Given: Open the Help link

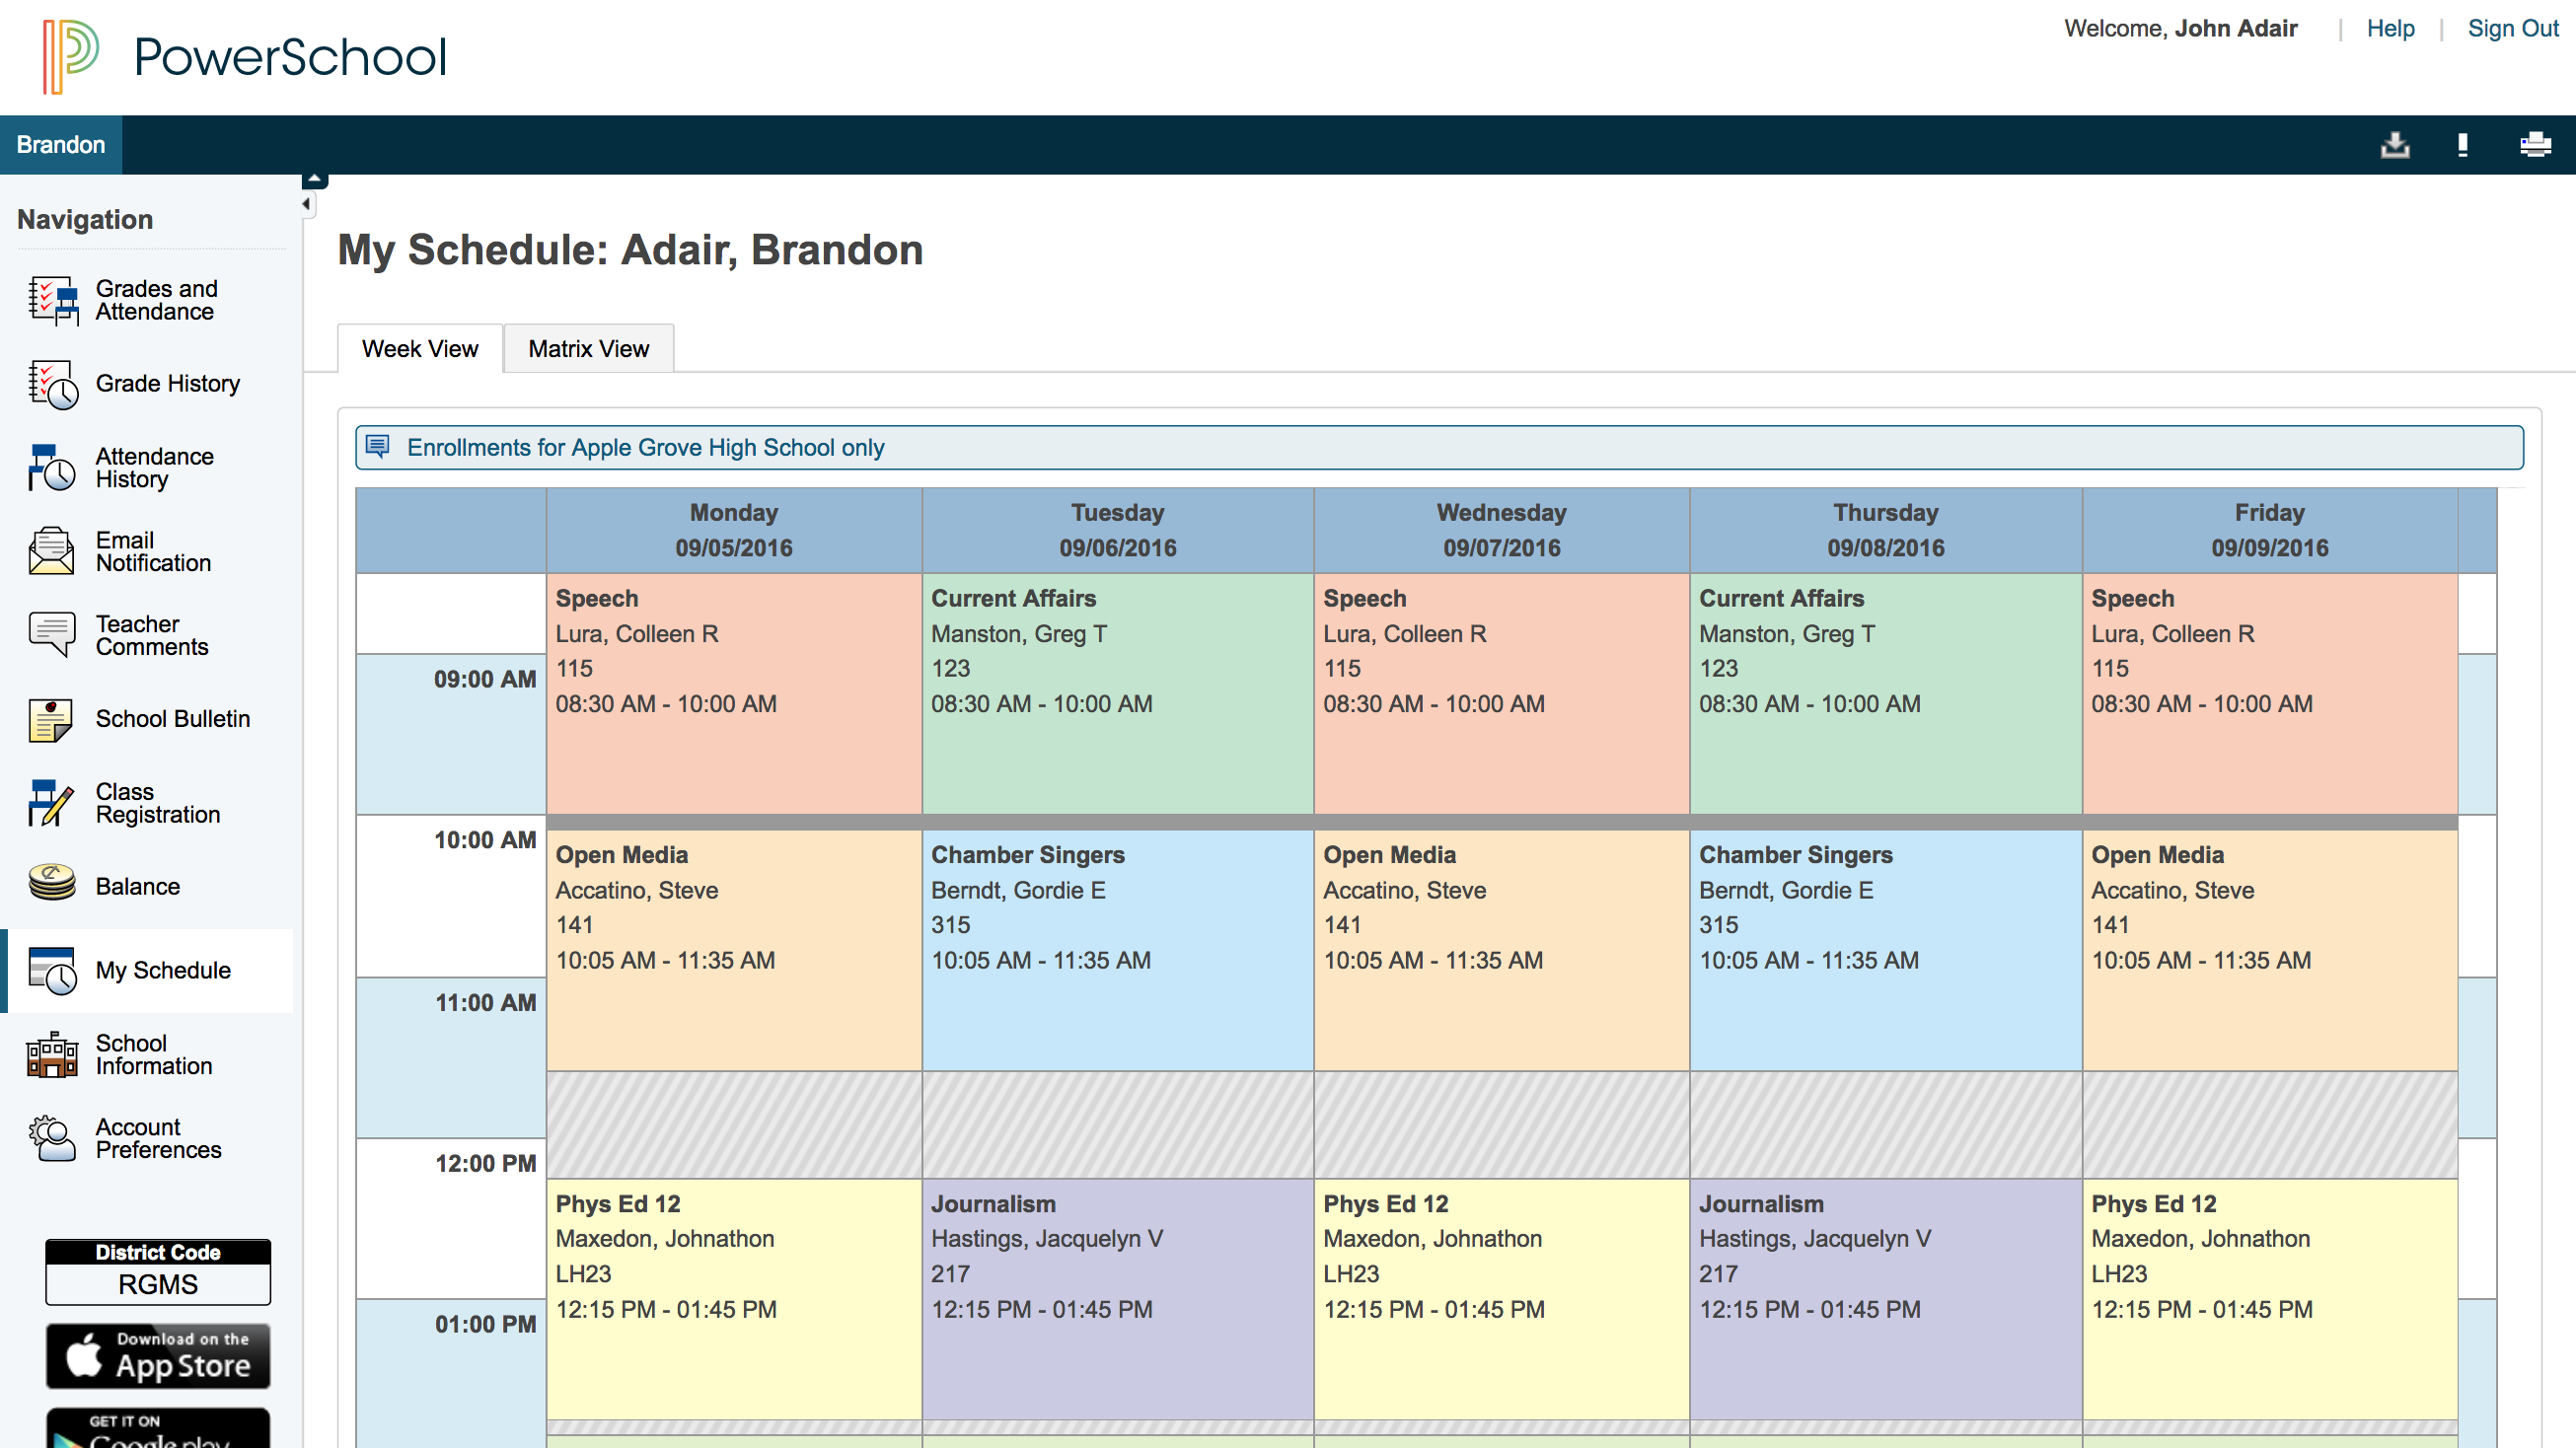Looking at the screenshot, I should coord(2390,28).
